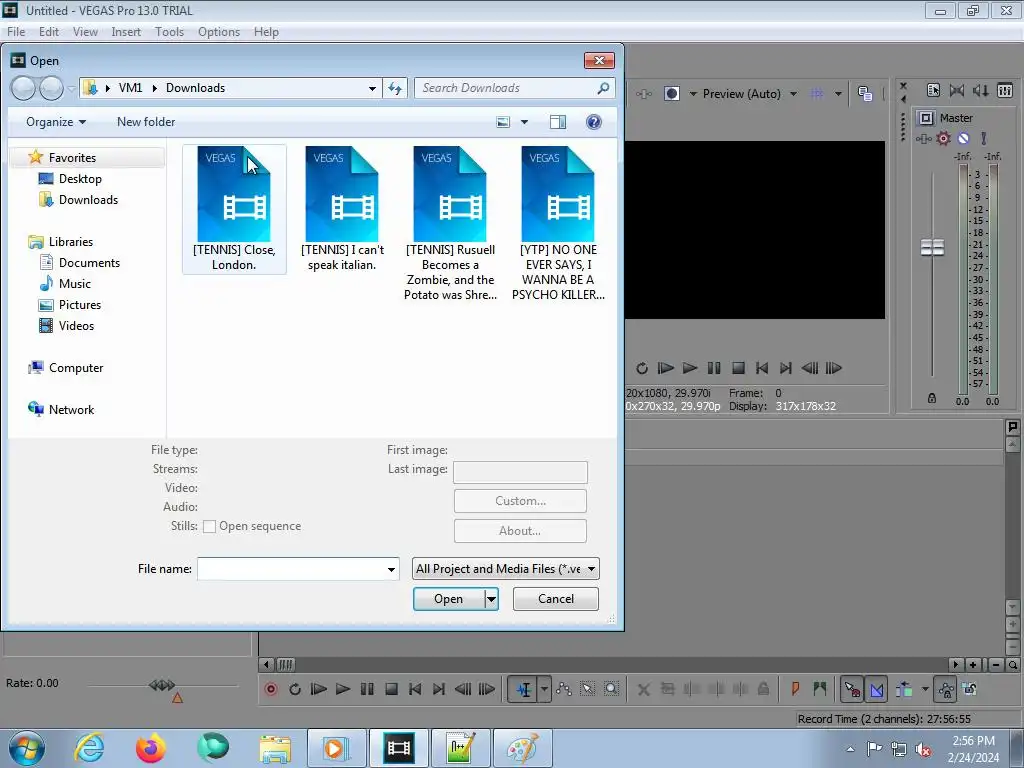Image resolution: width=1024 pixels, height=768 pixels.
Task: Open the Mixing Console icon
Action: (1005, 91)
